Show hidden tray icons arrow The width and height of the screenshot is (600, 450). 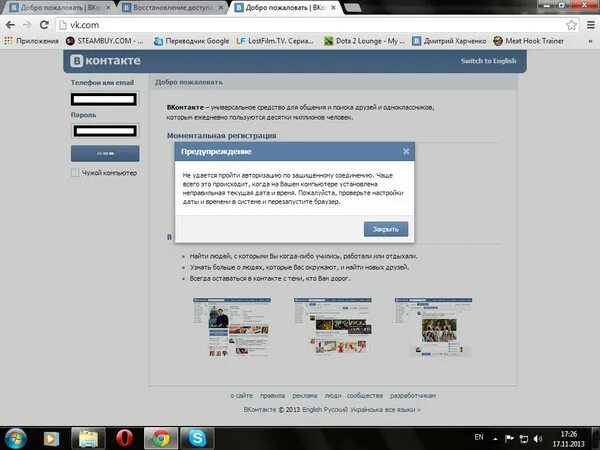pos(495,439)
